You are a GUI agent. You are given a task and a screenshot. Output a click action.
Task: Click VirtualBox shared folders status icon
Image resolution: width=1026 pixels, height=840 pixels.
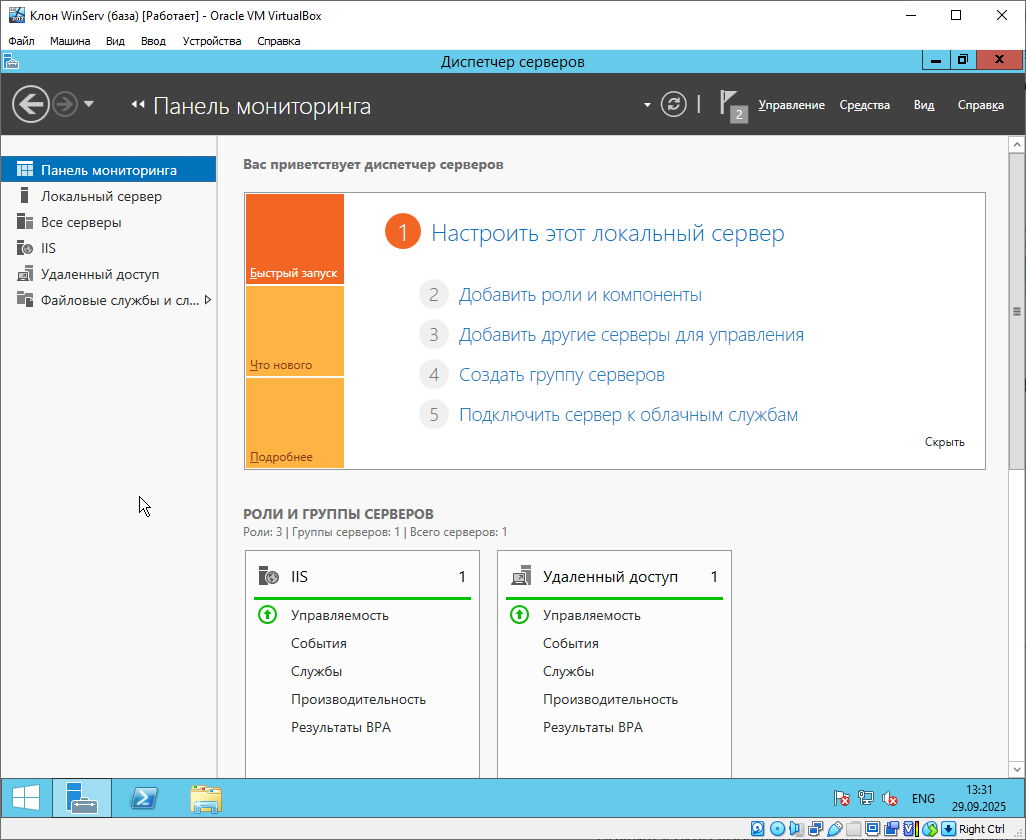point(853,829)
